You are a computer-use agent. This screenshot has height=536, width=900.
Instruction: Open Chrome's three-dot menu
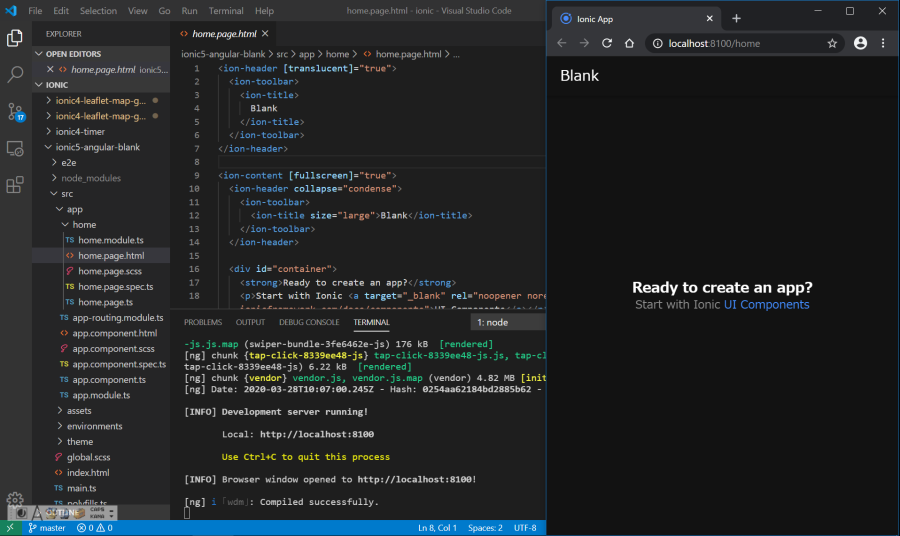click(883, 43)
